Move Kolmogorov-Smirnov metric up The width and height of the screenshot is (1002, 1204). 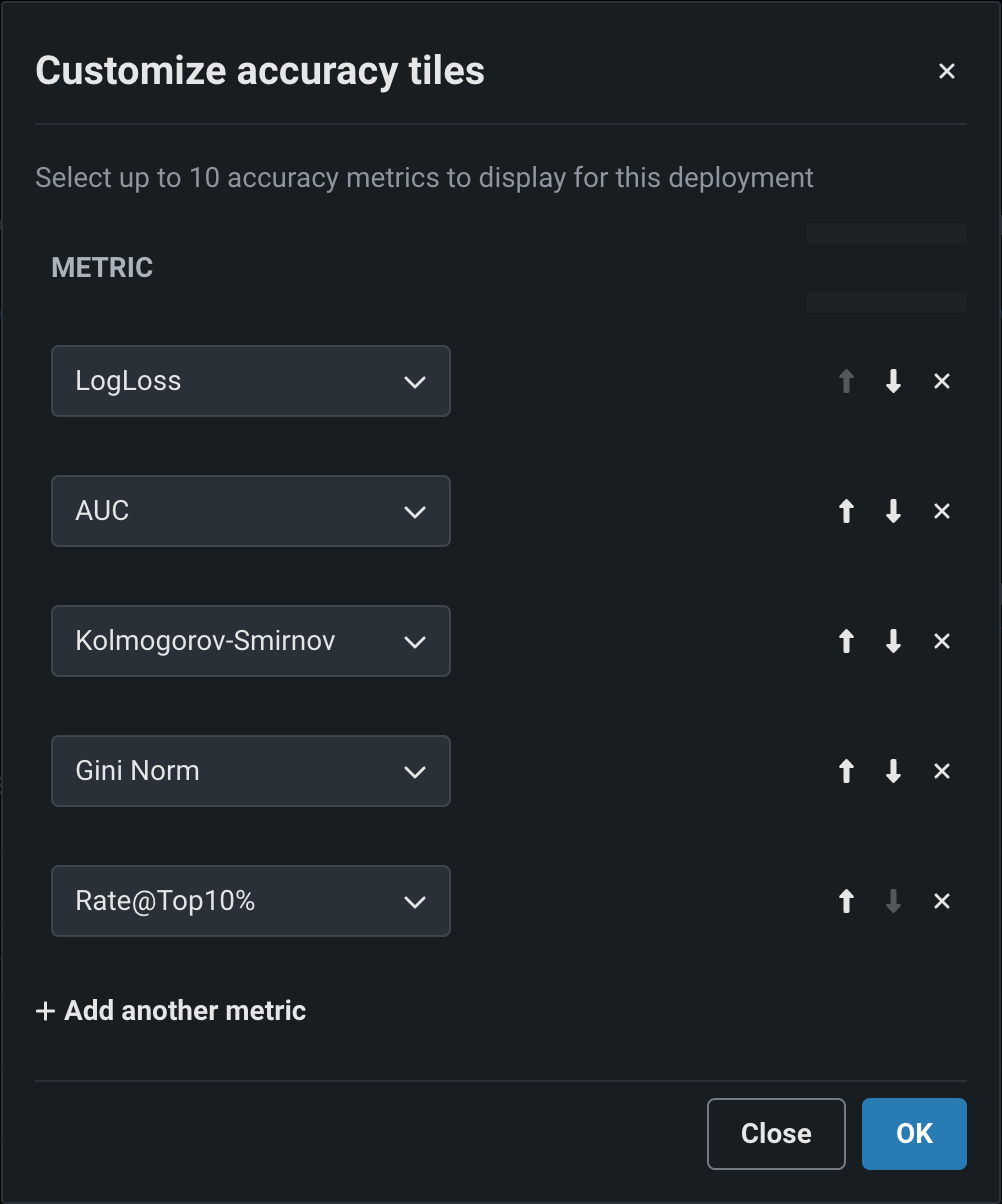846,641
